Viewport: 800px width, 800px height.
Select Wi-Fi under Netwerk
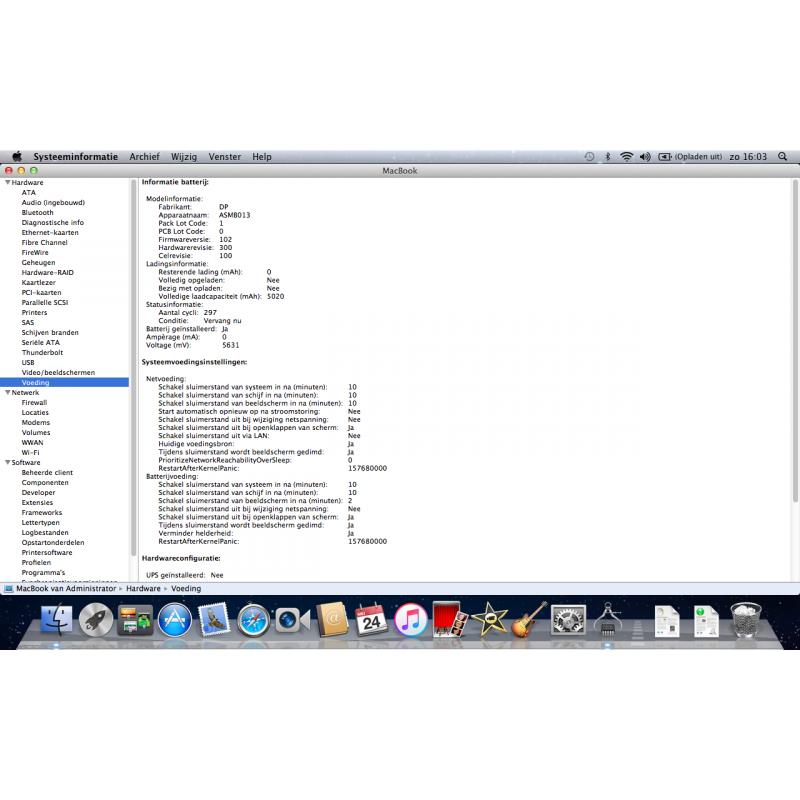(x=30, y=453)
